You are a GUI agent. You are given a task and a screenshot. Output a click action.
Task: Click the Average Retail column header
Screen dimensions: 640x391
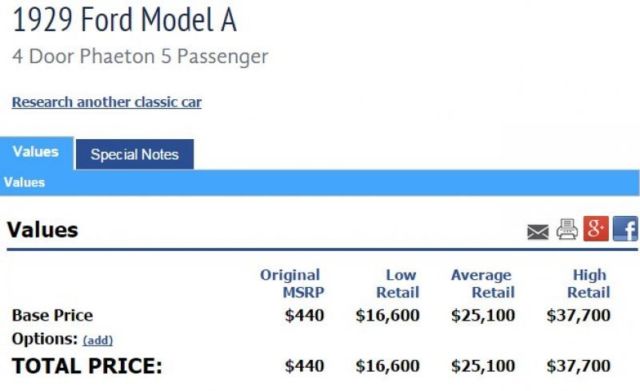click(482, 284)
